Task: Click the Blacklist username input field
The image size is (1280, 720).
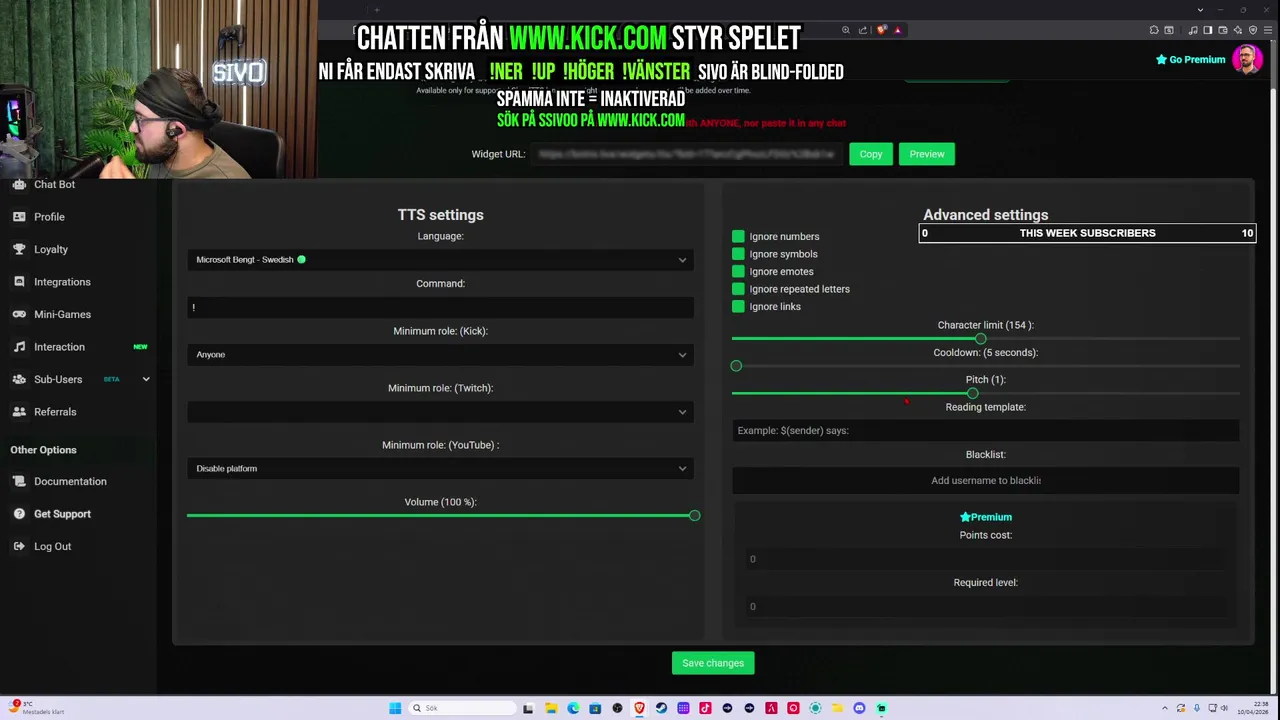Action: [985, 481]
